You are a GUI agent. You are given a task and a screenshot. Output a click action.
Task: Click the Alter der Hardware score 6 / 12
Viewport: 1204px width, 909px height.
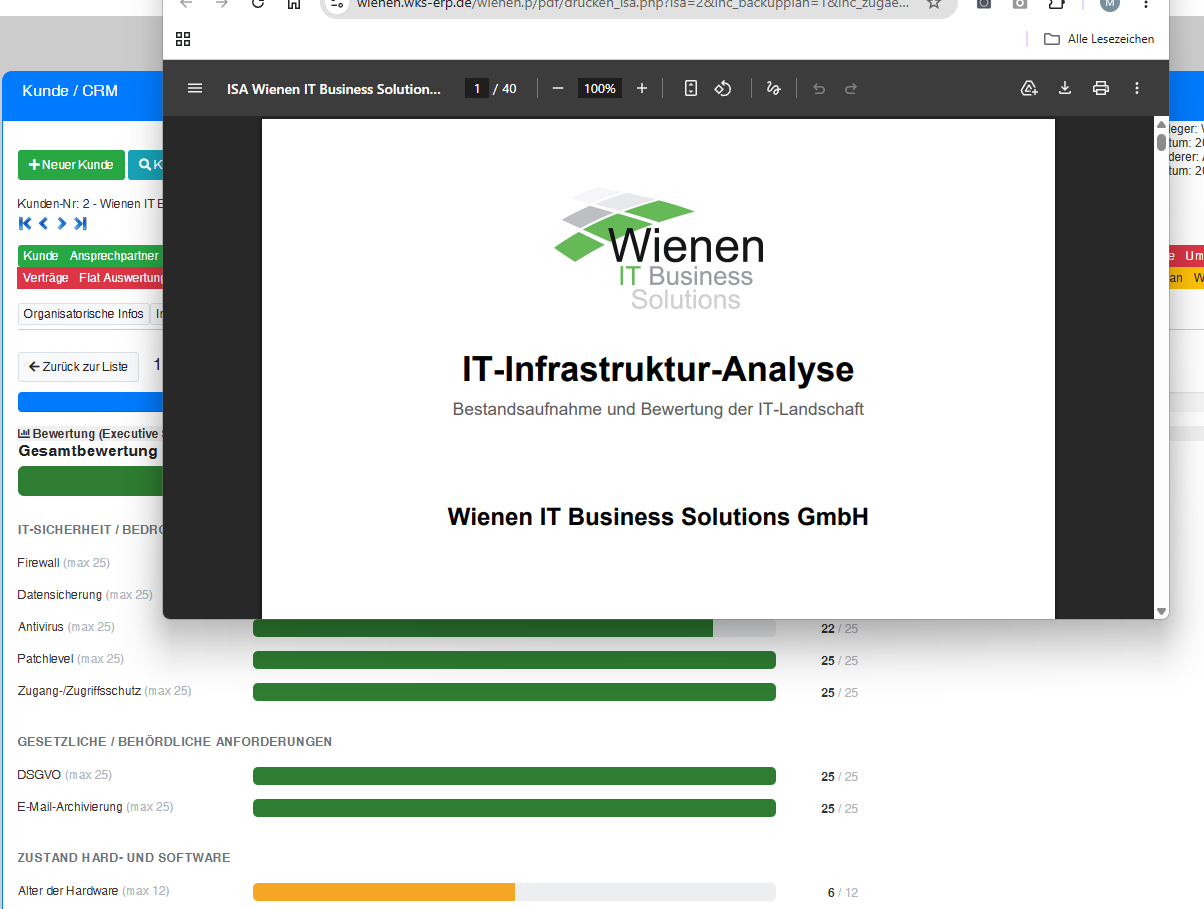842,893
